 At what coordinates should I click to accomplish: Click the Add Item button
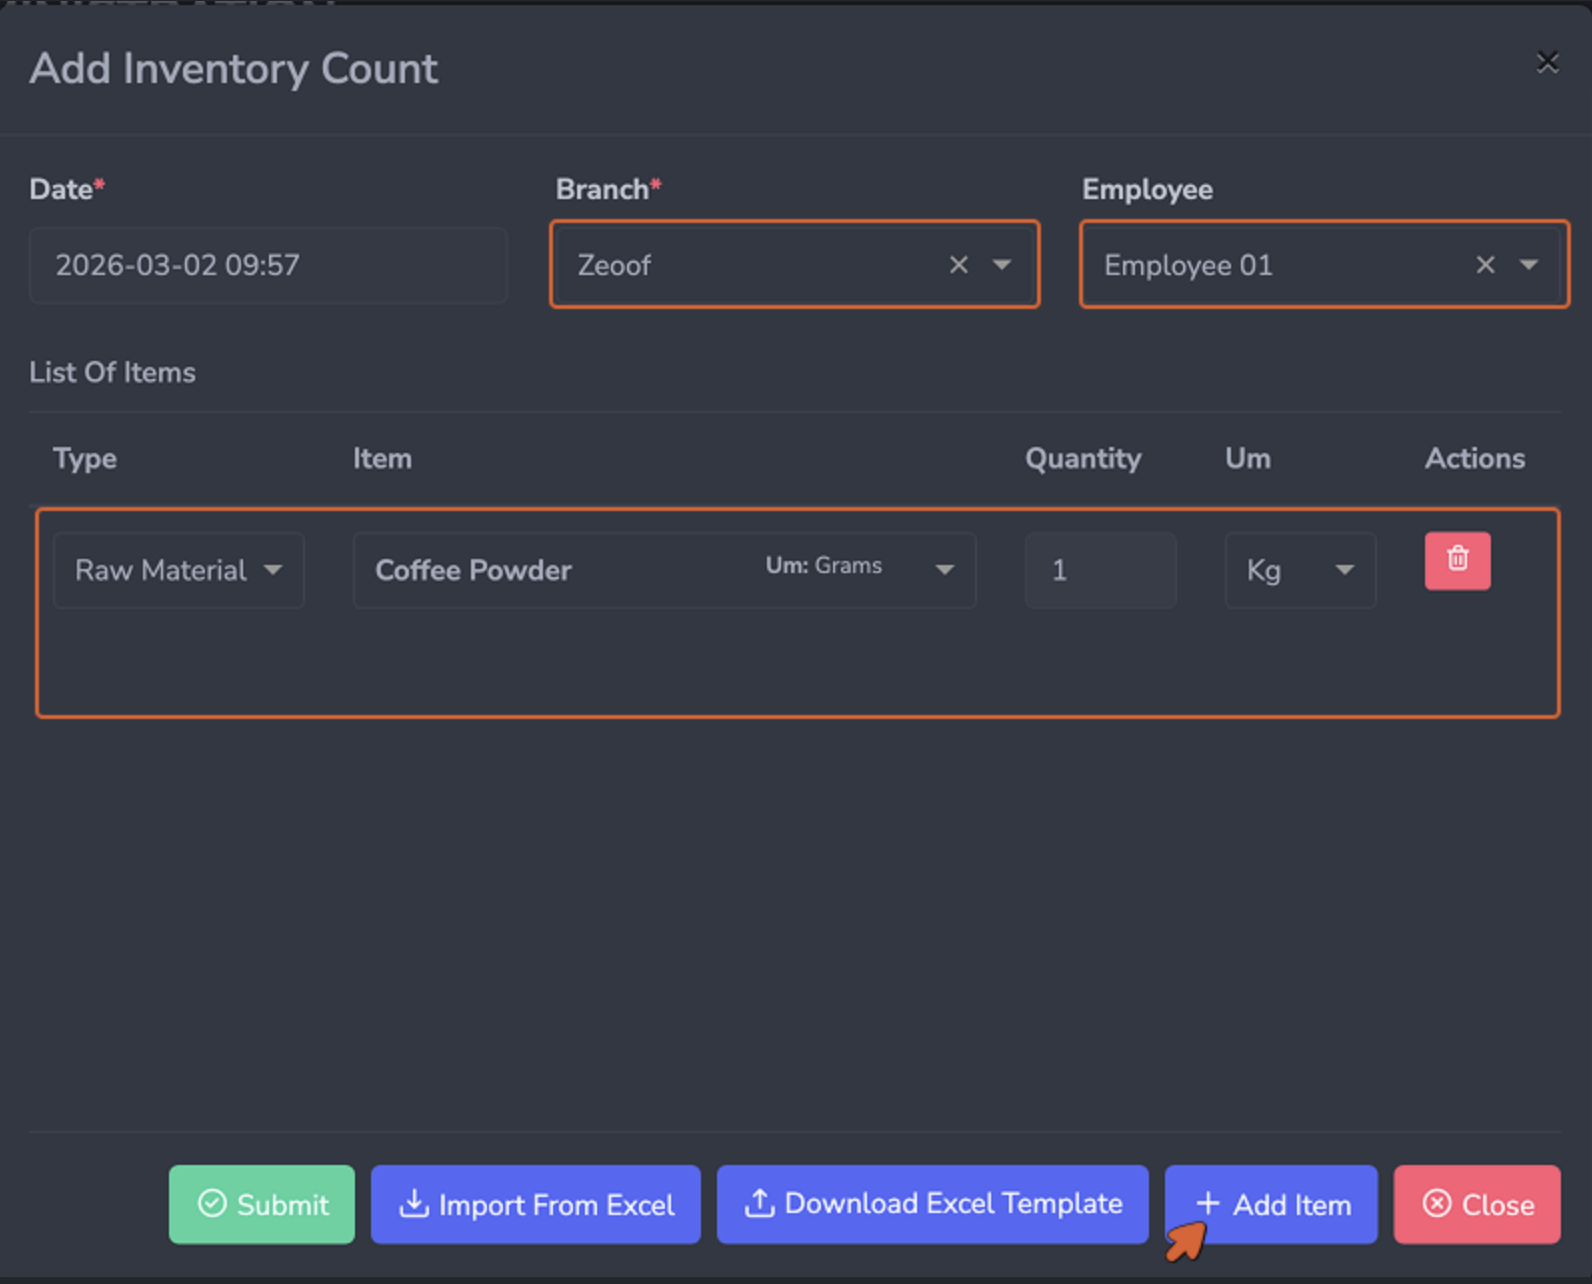(x=1271, y=1204)
